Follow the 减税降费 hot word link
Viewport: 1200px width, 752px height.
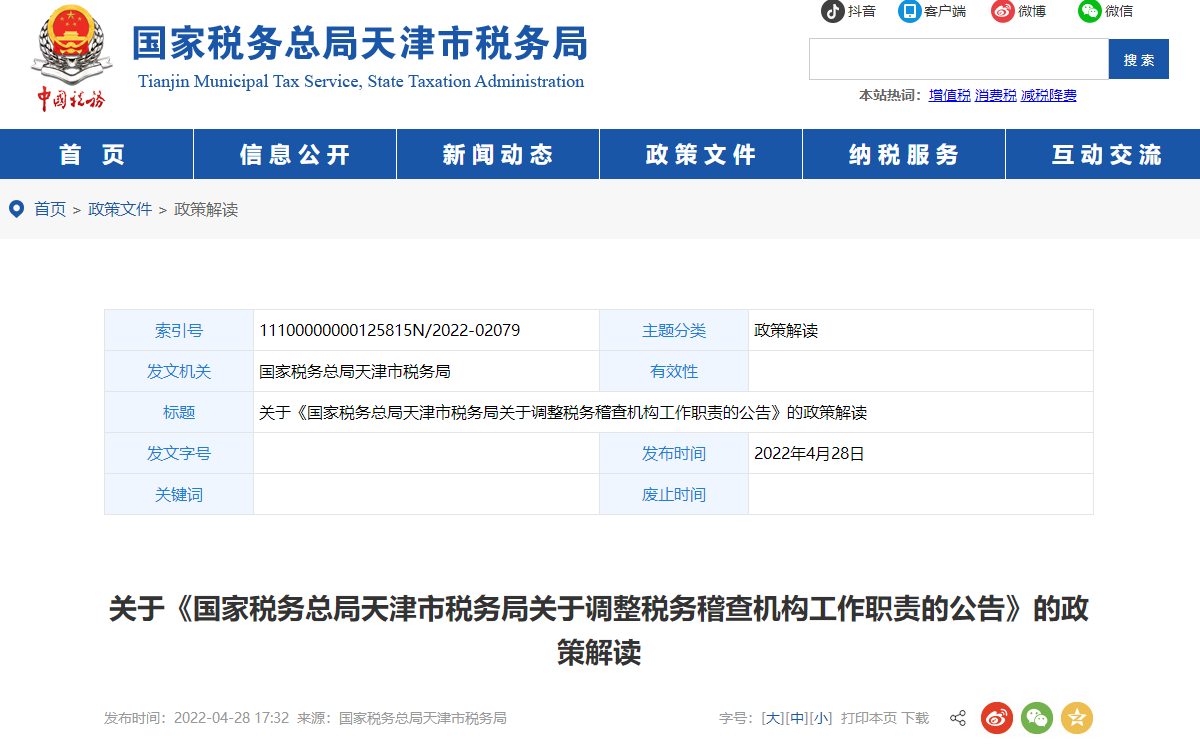[x=1047, y=93]
